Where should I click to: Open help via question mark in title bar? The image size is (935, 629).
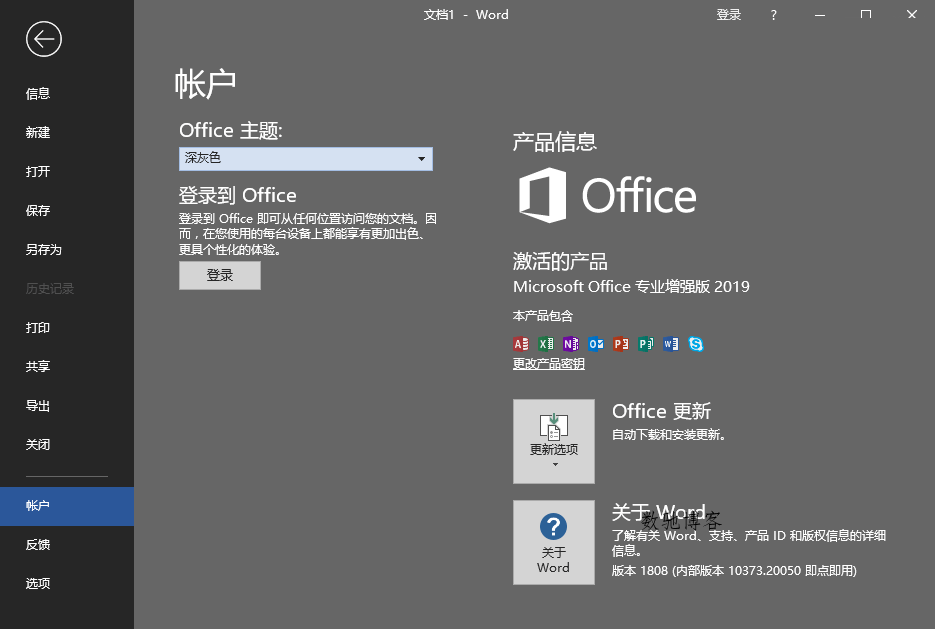coord(773,15)
